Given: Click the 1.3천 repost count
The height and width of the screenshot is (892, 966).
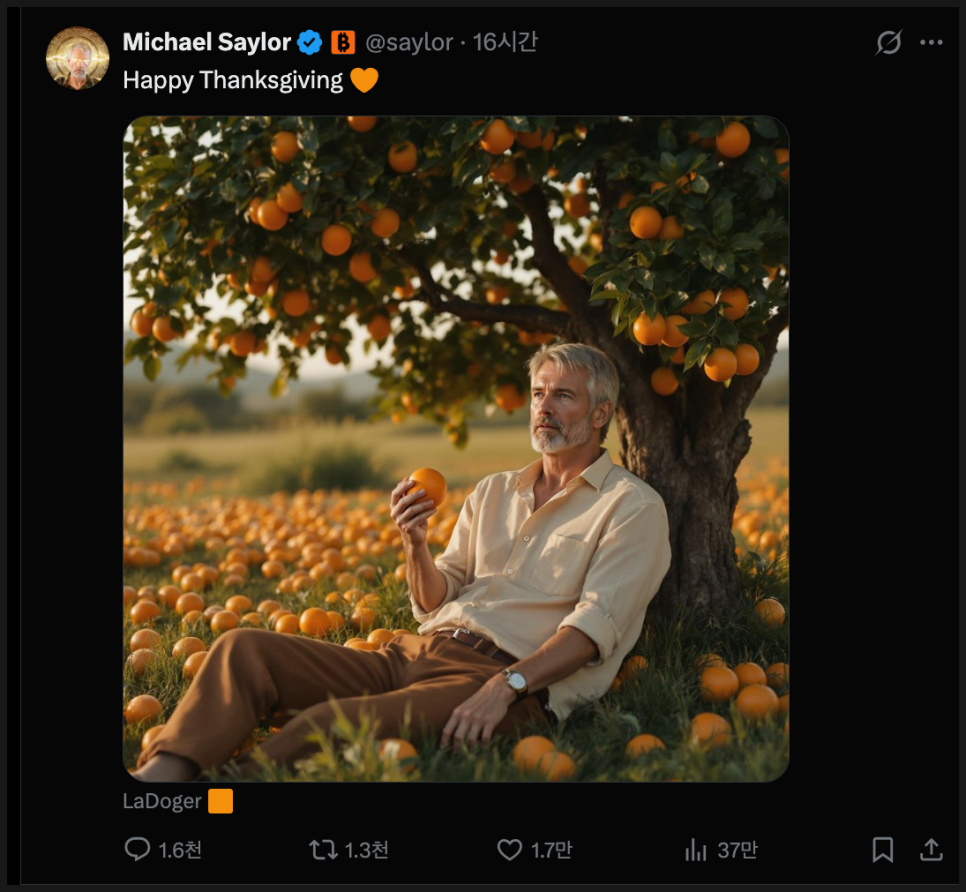Looking at the screenshot, I should click(x=366, y=850).
